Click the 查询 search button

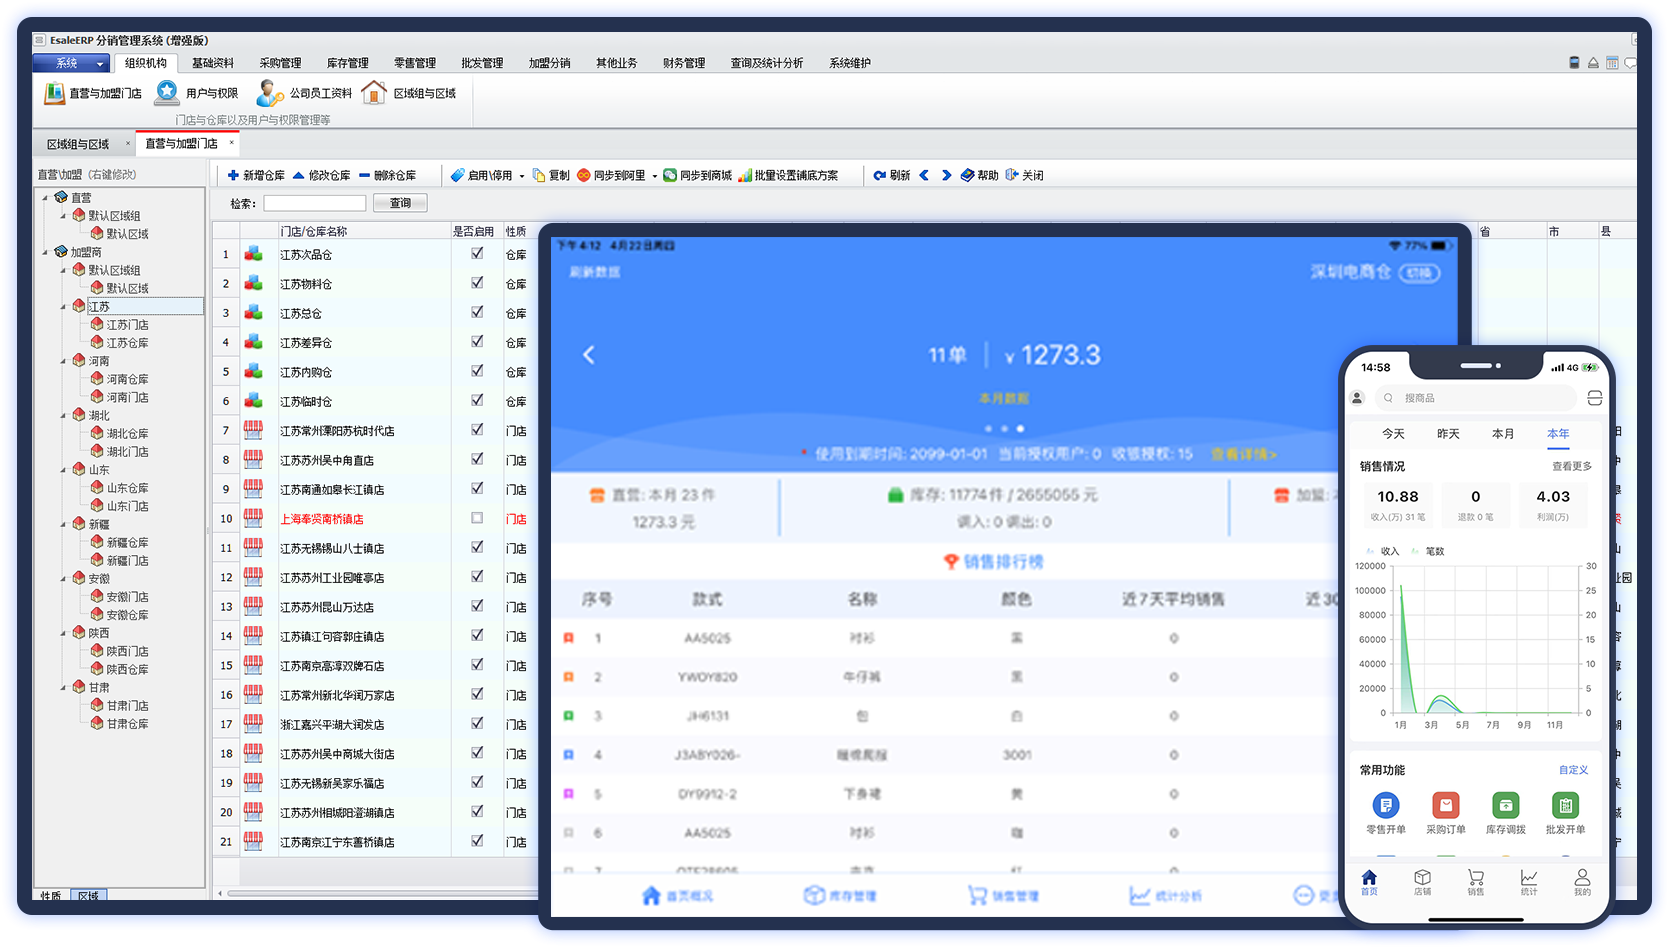400,203
